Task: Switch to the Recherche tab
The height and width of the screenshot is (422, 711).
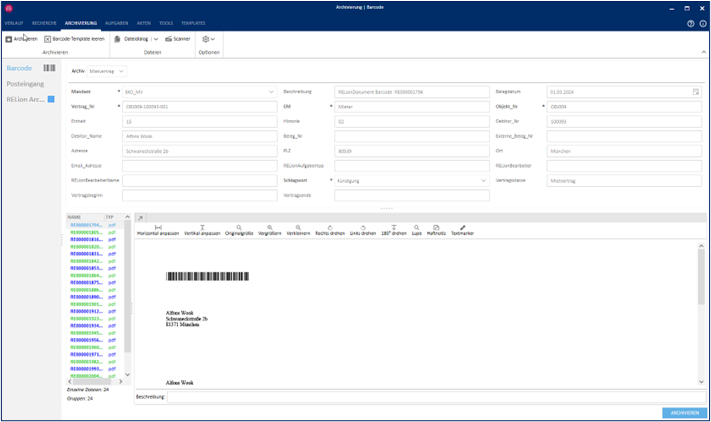Action: 44,22
